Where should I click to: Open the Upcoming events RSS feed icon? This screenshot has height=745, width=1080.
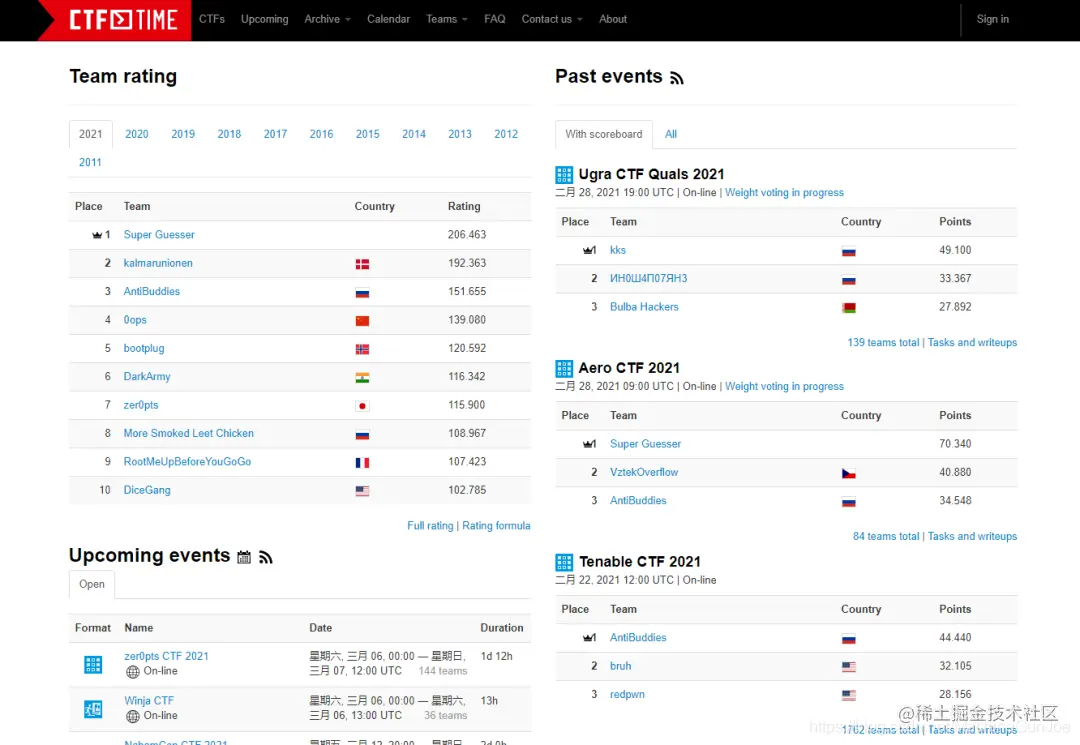pyautogui.click(x=266, y=557)
